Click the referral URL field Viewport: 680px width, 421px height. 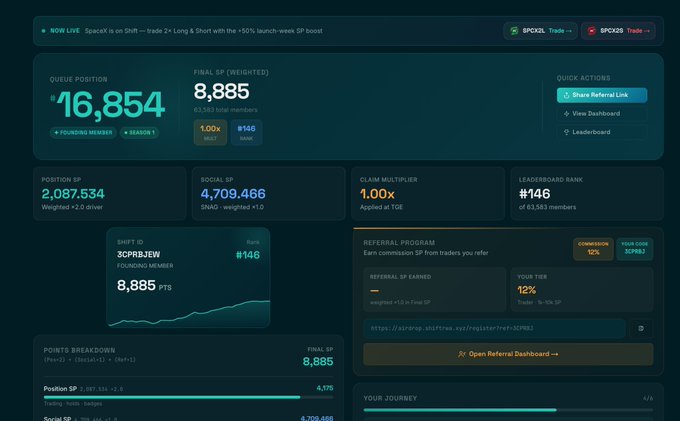click(x=494, y=328)
